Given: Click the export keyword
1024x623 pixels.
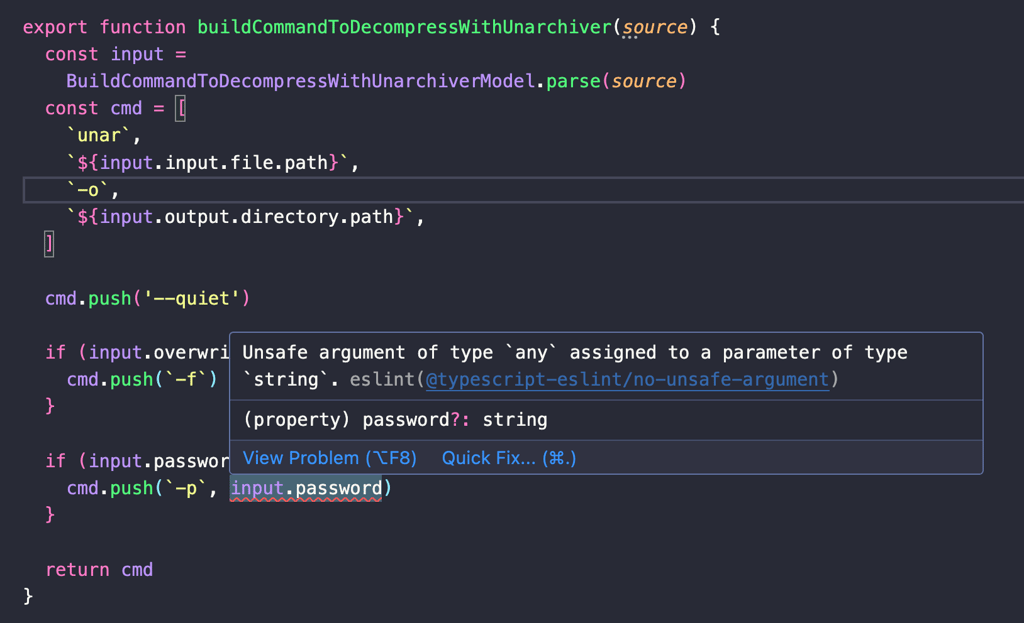Looking at the screenshot, I should tap(55, 27).
